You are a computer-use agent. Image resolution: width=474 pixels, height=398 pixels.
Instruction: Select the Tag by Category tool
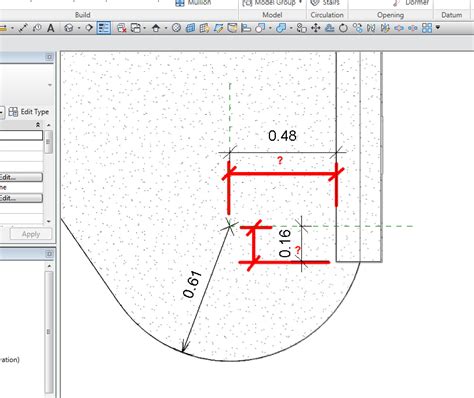[37, 28]
